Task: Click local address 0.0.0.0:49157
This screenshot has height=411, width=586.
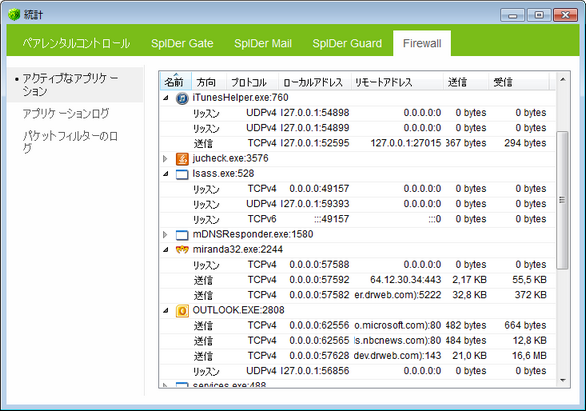Action: tap(319, 189)
